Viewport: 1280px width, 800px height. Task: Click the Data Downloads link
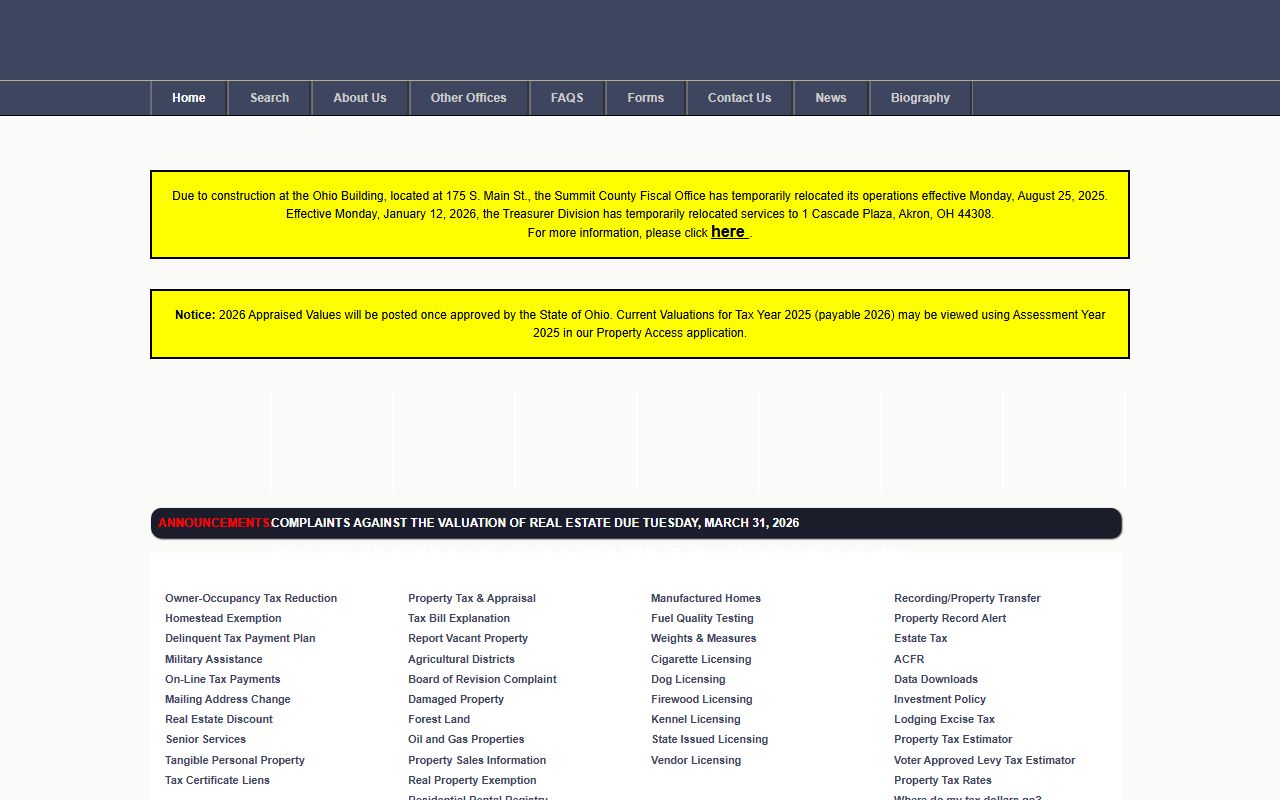935,679
